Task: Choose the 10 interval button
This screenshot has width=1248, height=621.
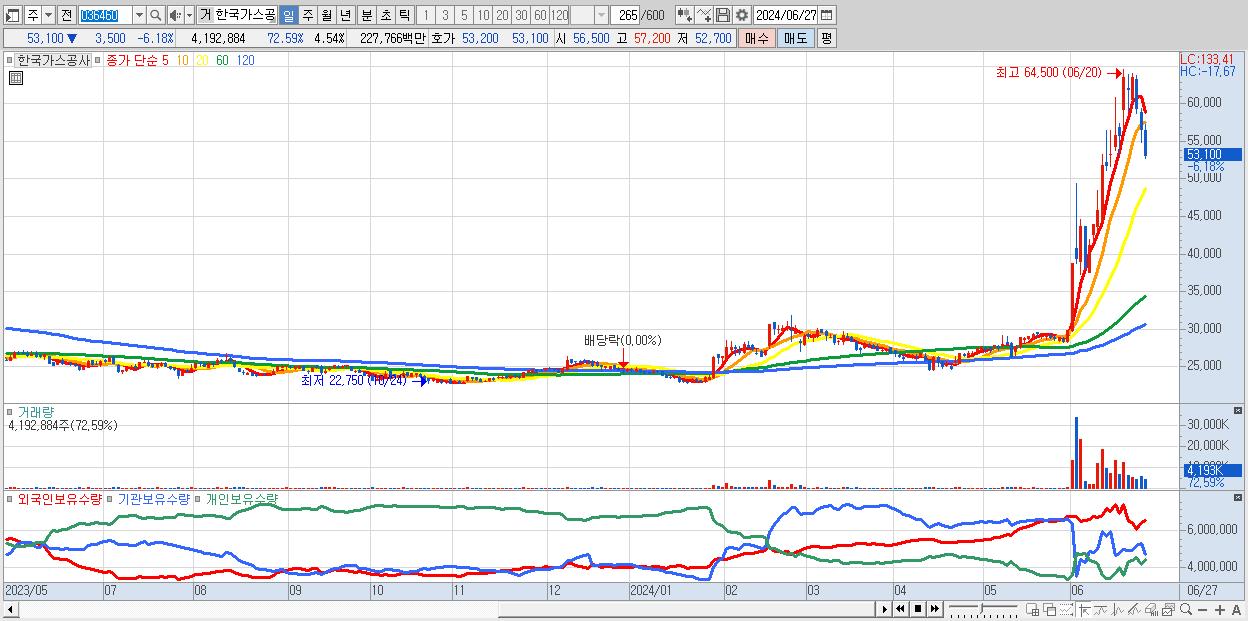Action: [483, 15]
